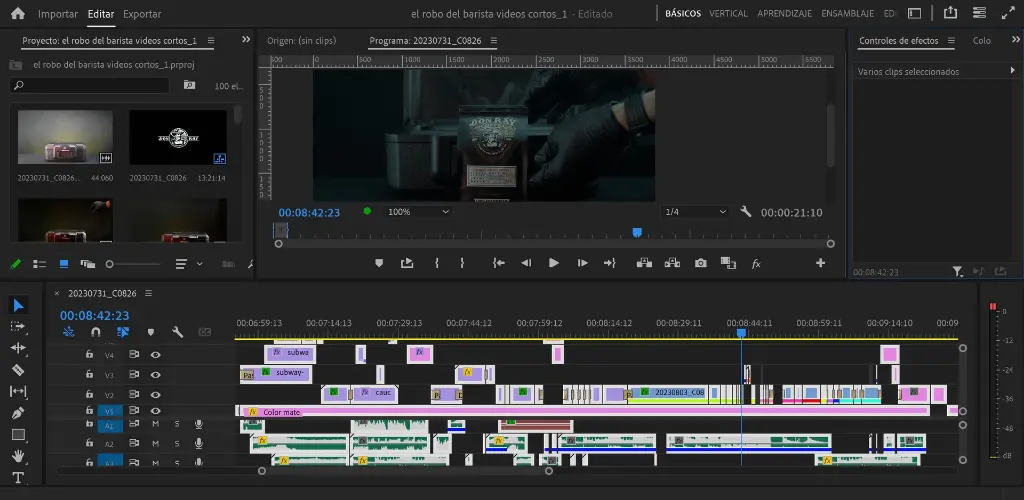Mute audio track A2
1024x500 pixels.
point(155,443)
